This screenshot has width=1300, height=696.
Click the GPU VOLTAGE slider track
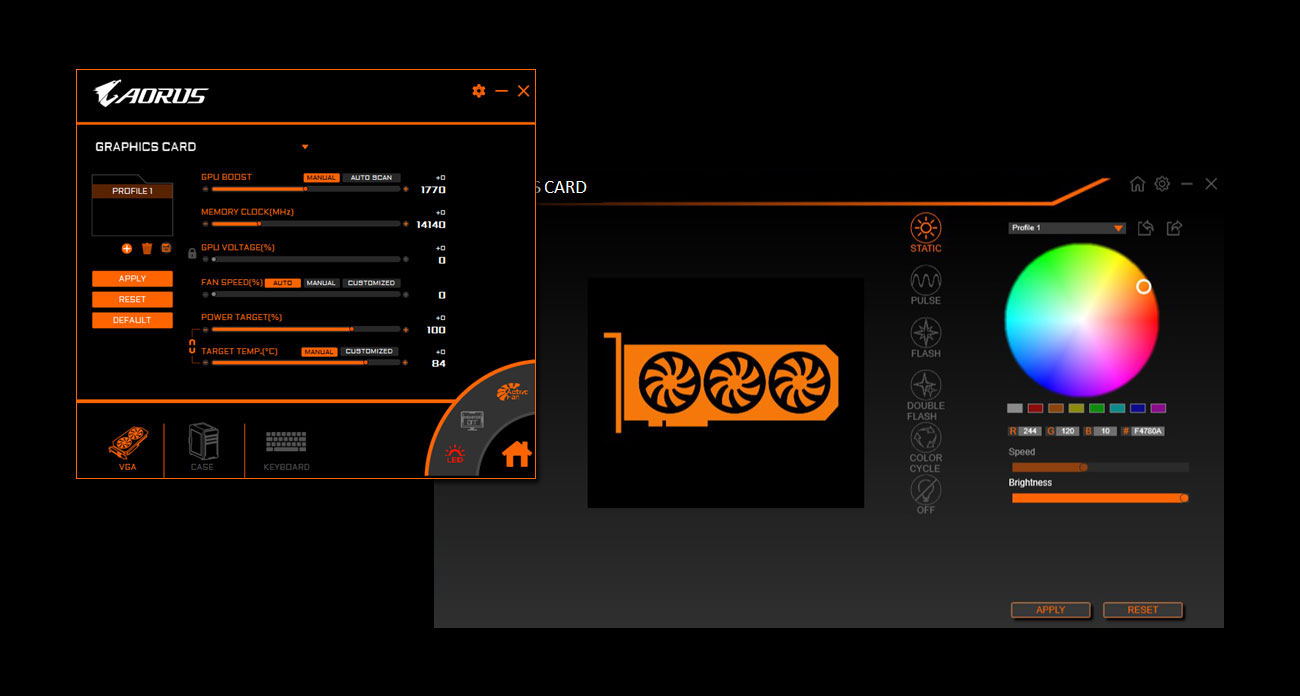(x=305, y=259)
